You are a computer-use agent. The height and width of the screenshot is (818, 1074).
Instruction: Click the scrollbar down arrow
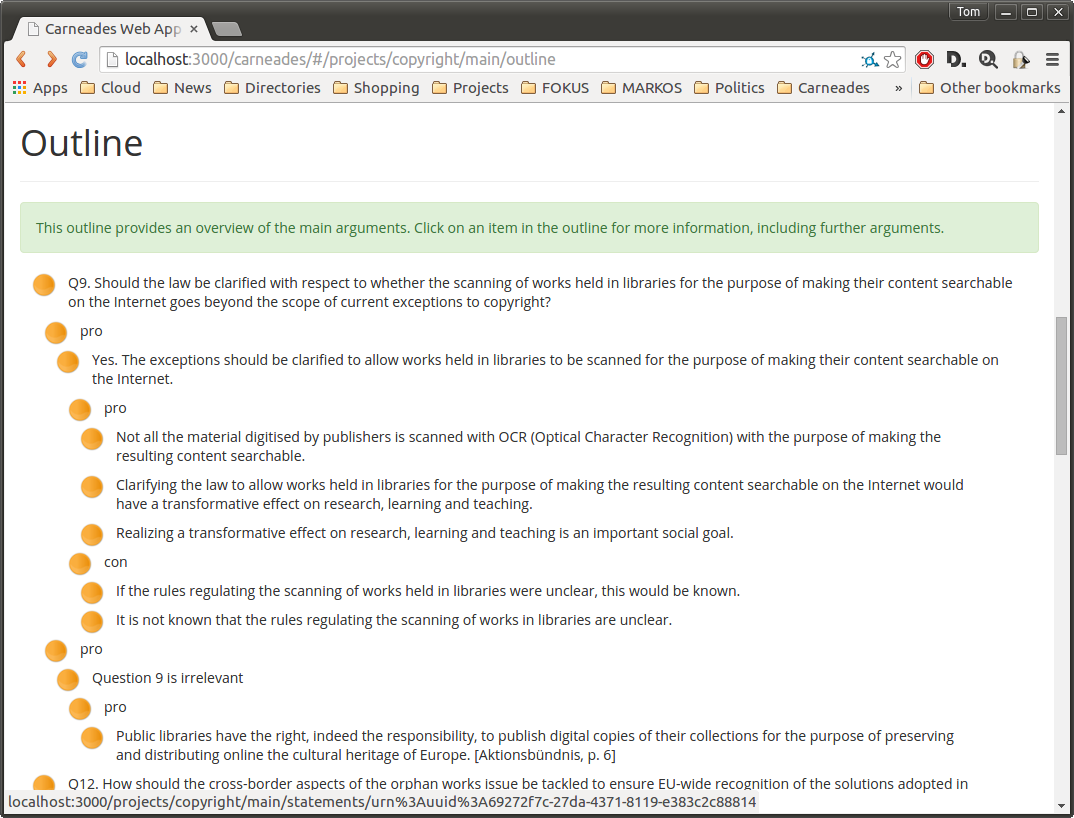click(1062, 806)
